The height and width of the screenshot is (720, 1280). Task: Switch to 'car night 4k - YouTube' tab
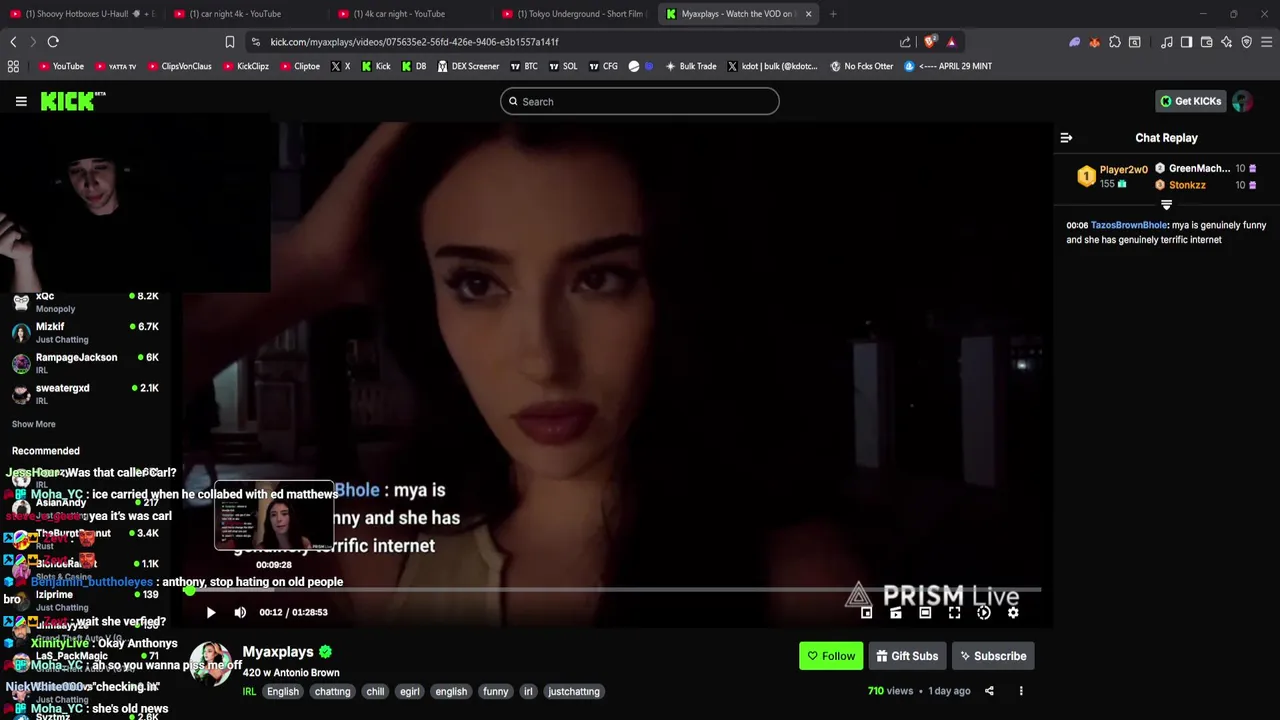pyautogui.click(x=245, y=14)
